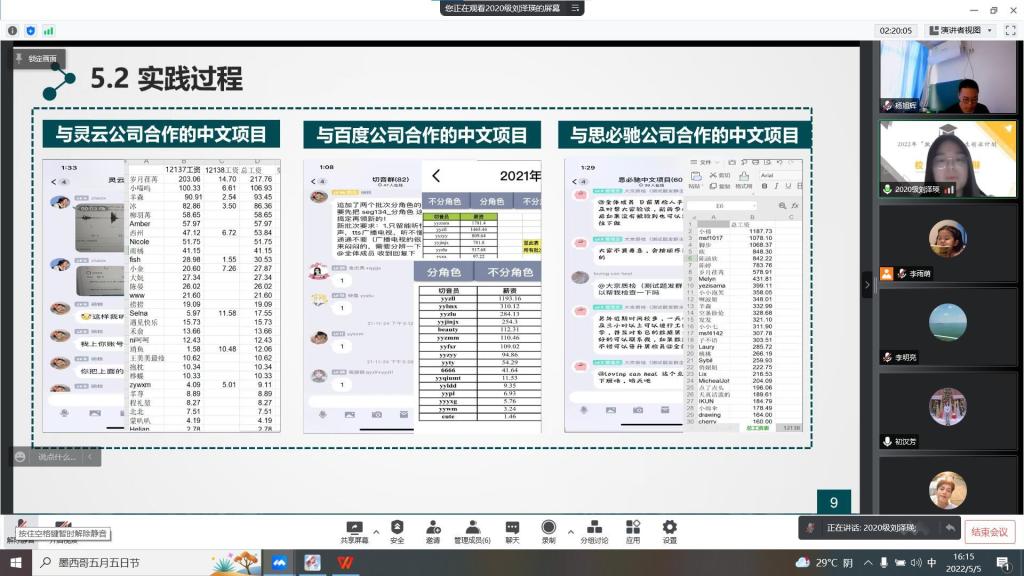Start recording with the 录制 button
The image size is (1024, 576).
548,530
